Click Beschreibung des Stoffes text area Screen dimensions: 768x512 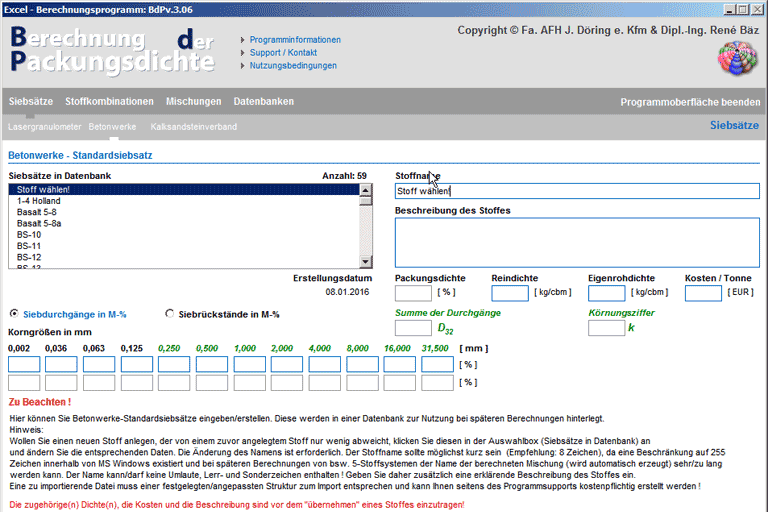tap(577, 243)
